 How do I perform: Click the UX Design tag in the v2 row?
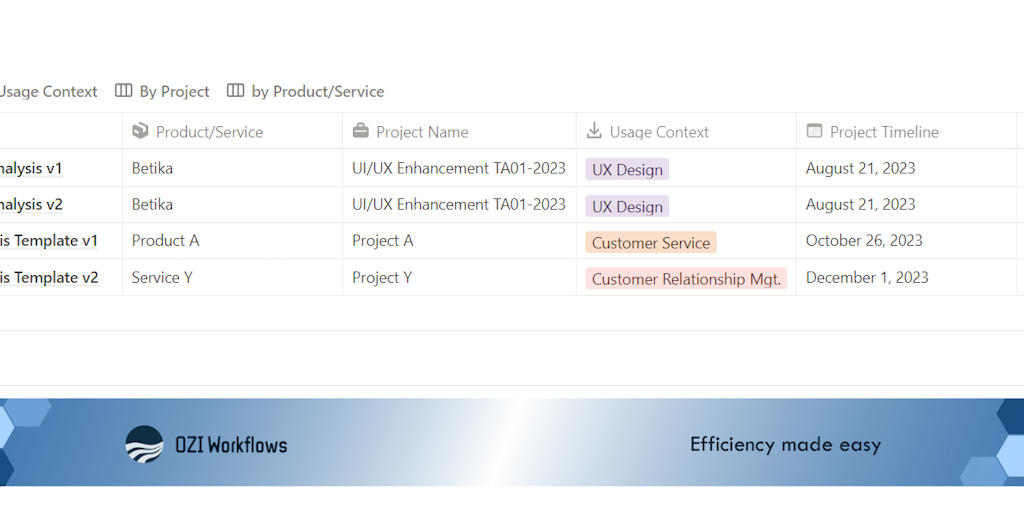point(627,206)
